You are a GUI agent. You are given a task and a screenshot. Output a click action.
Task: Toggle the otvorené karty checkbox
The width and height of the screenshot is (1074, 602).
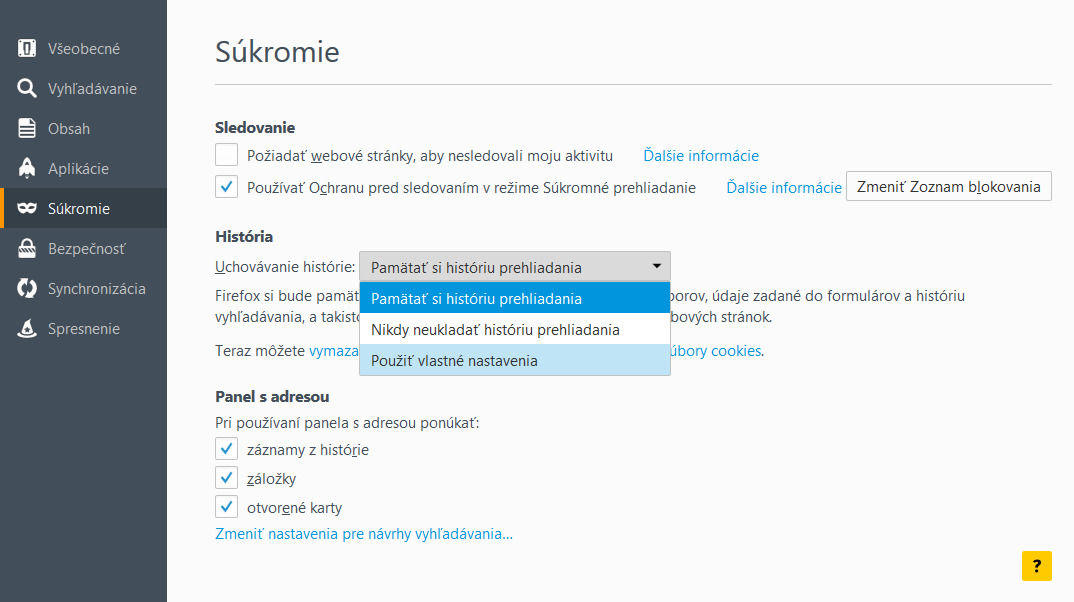click(x=227, y=507)
